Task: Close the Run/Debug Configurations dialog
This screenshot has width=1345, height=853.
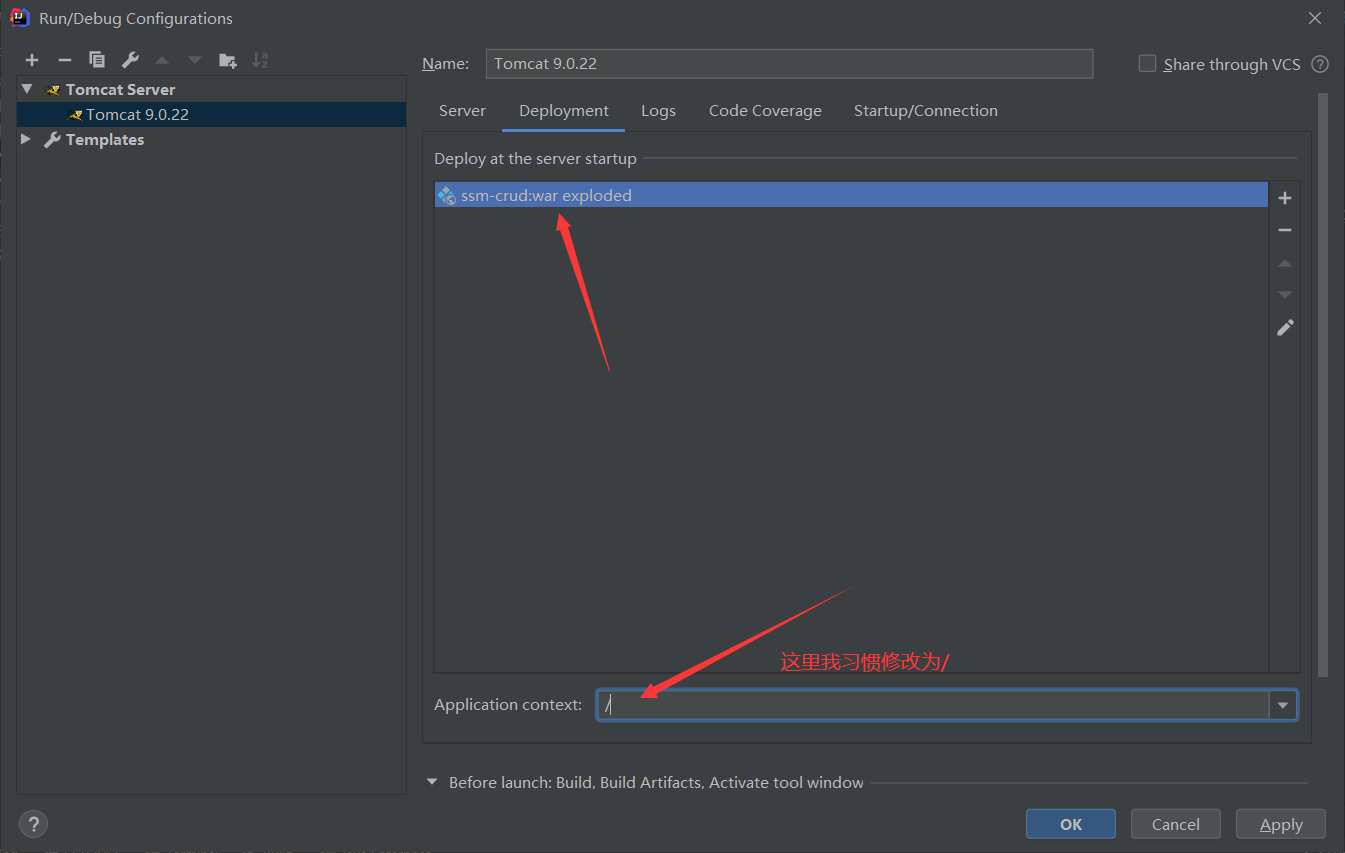Action: [x=1316, y=18]
